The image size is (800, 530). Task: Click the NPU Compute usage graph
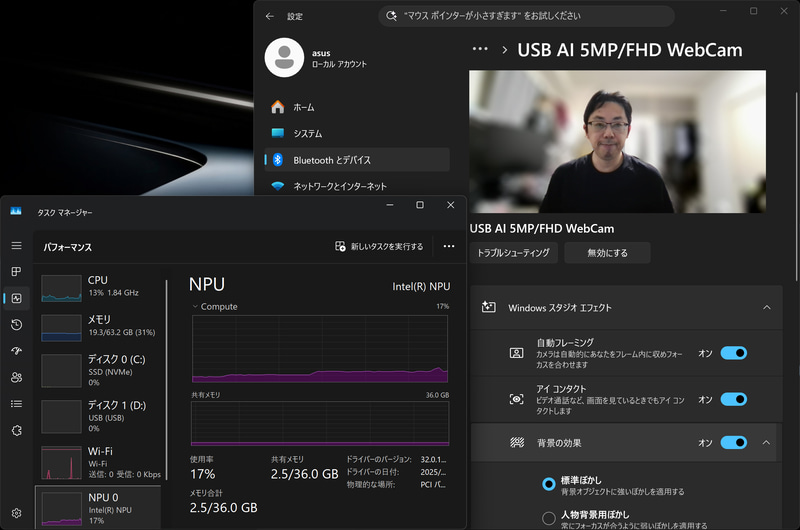click(x=320, y=349)
